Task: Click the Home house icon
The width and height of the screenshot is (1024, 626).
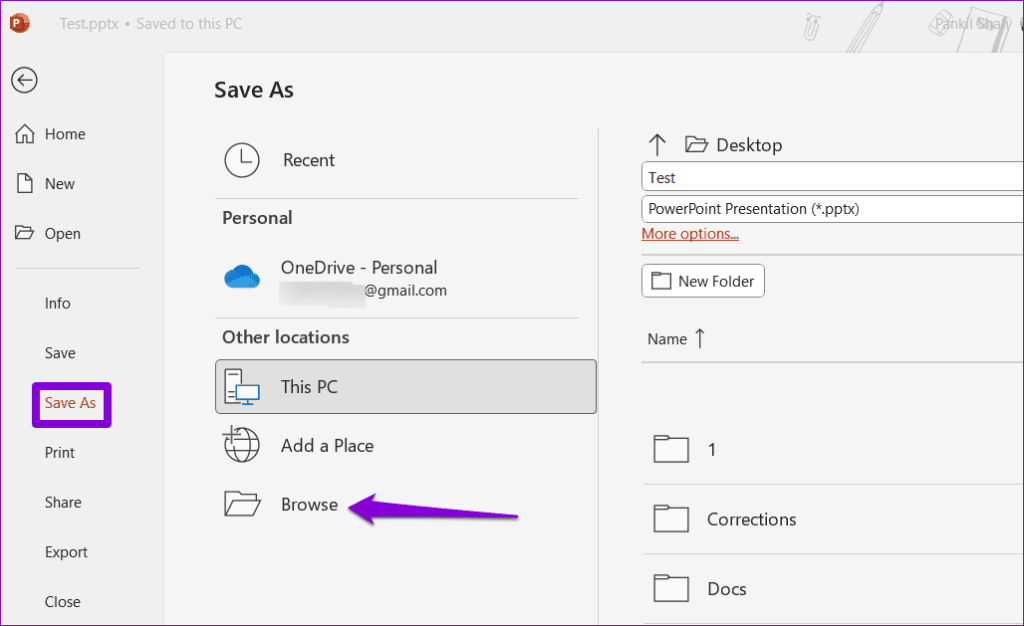Action: point(25,133)
